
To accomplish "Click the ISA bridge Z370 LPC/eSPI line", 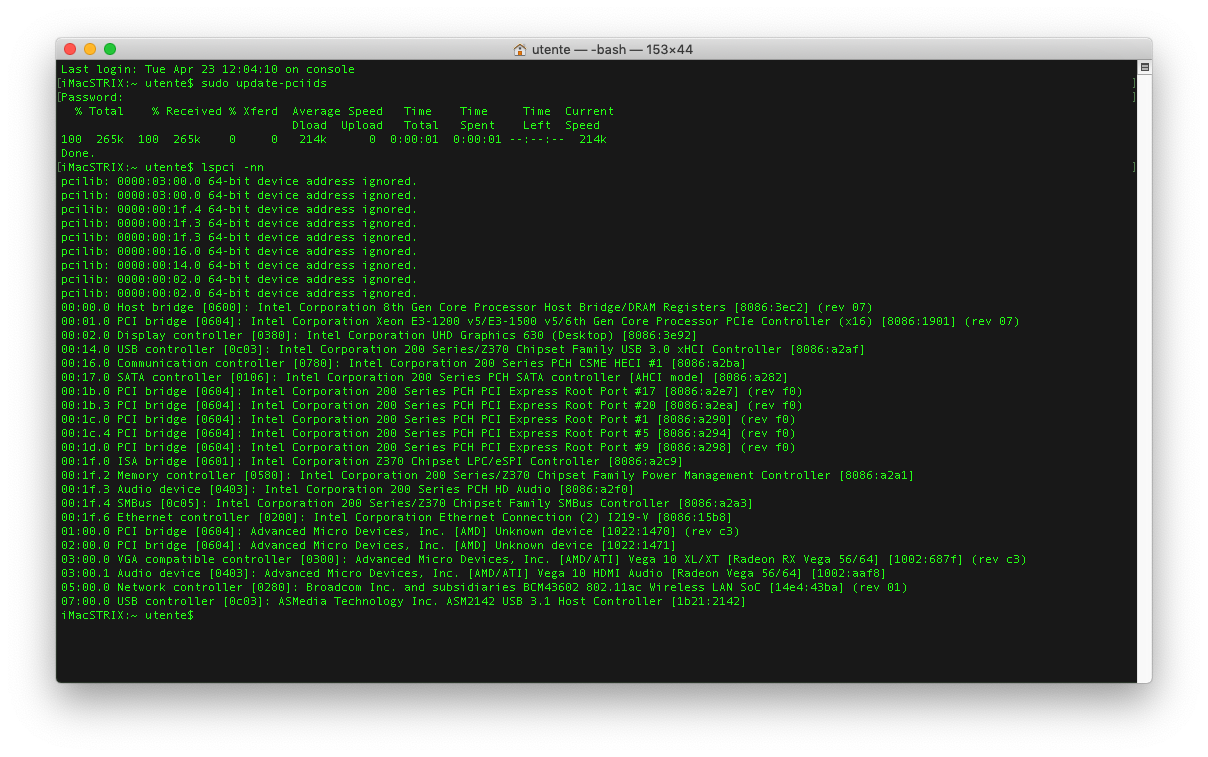I will tap(372, 461).
